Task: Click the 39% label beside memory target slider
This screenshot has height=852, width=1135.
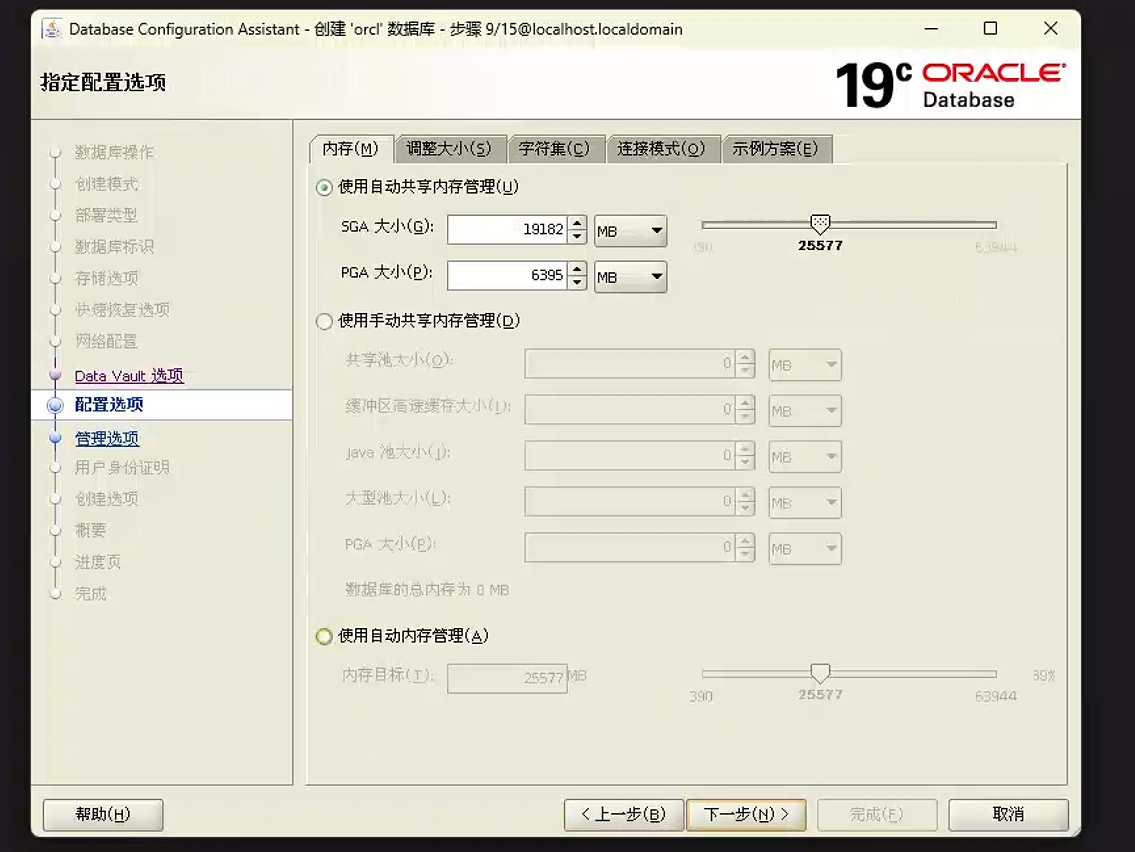Action: pyautogui.click(x=1044, y=675)
